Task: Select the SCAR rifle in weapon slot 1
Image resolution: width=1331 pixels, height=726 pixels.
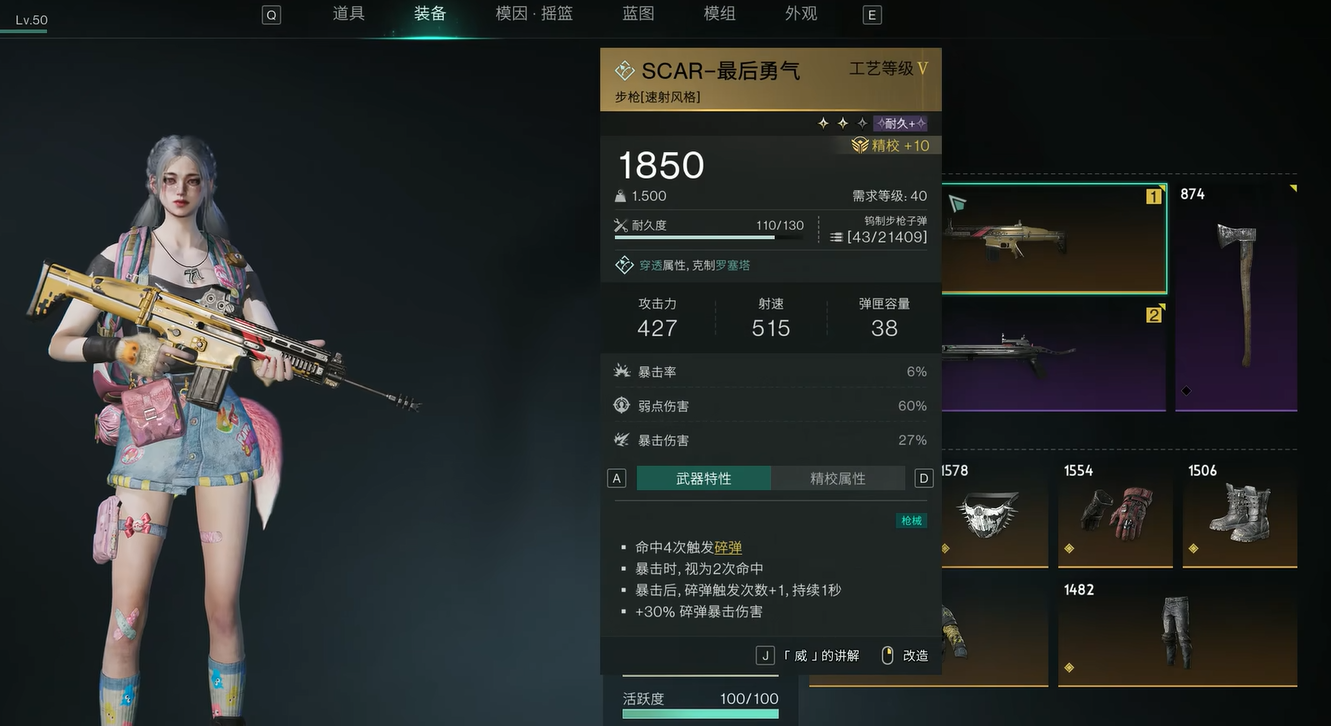Action: [x=1054, y=238]
